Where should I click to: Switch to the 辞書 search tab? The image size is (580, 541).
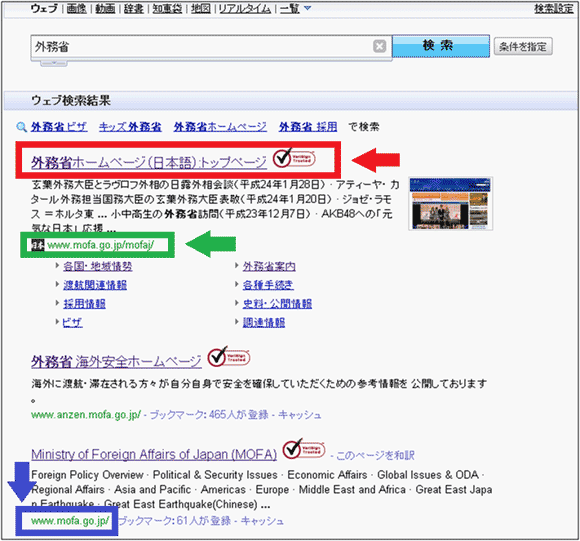[x=134, y=8]
